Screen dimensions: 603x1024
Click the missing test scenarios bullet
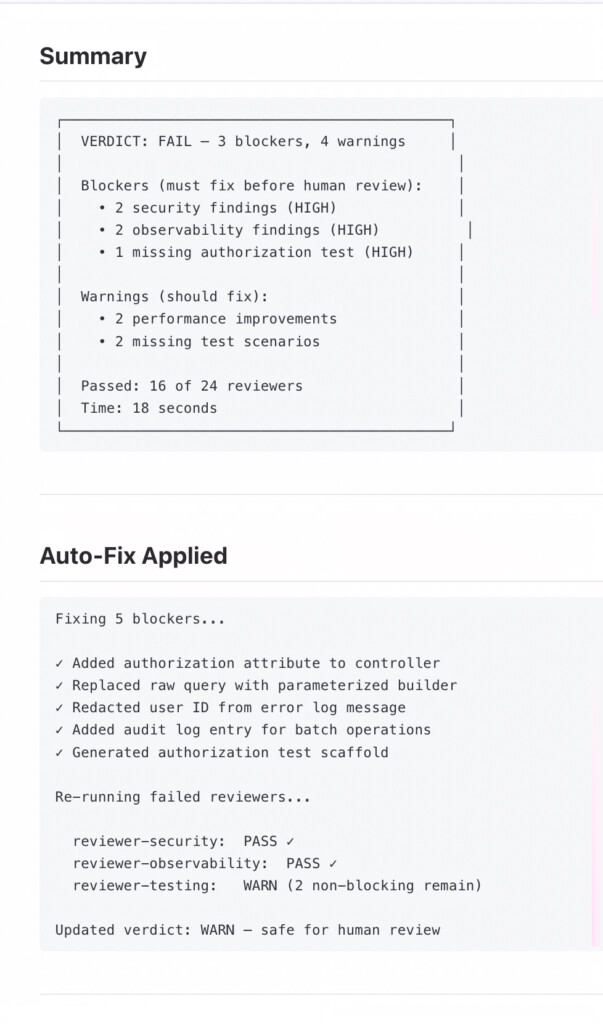click(x=209, y=342)
